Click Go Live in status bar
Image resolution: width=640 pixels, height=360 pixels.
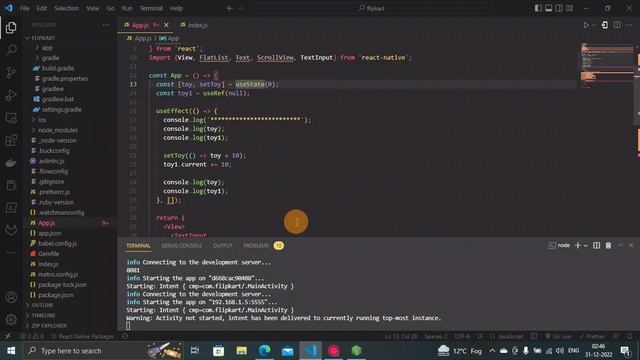(x=558, y=336)
